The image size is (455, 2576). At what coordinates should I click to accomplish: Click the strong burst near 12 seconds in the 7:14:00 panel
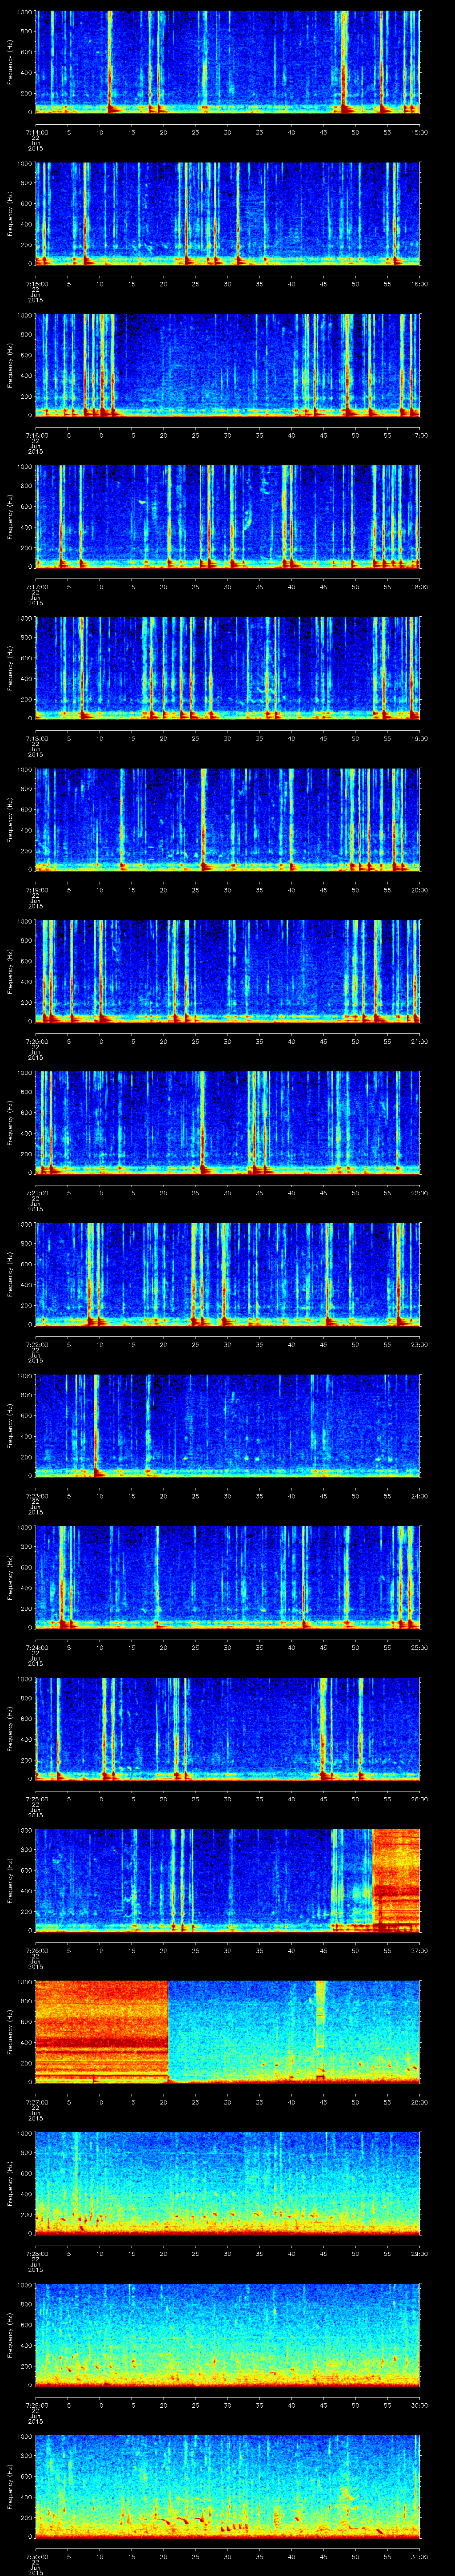[110, 60]
